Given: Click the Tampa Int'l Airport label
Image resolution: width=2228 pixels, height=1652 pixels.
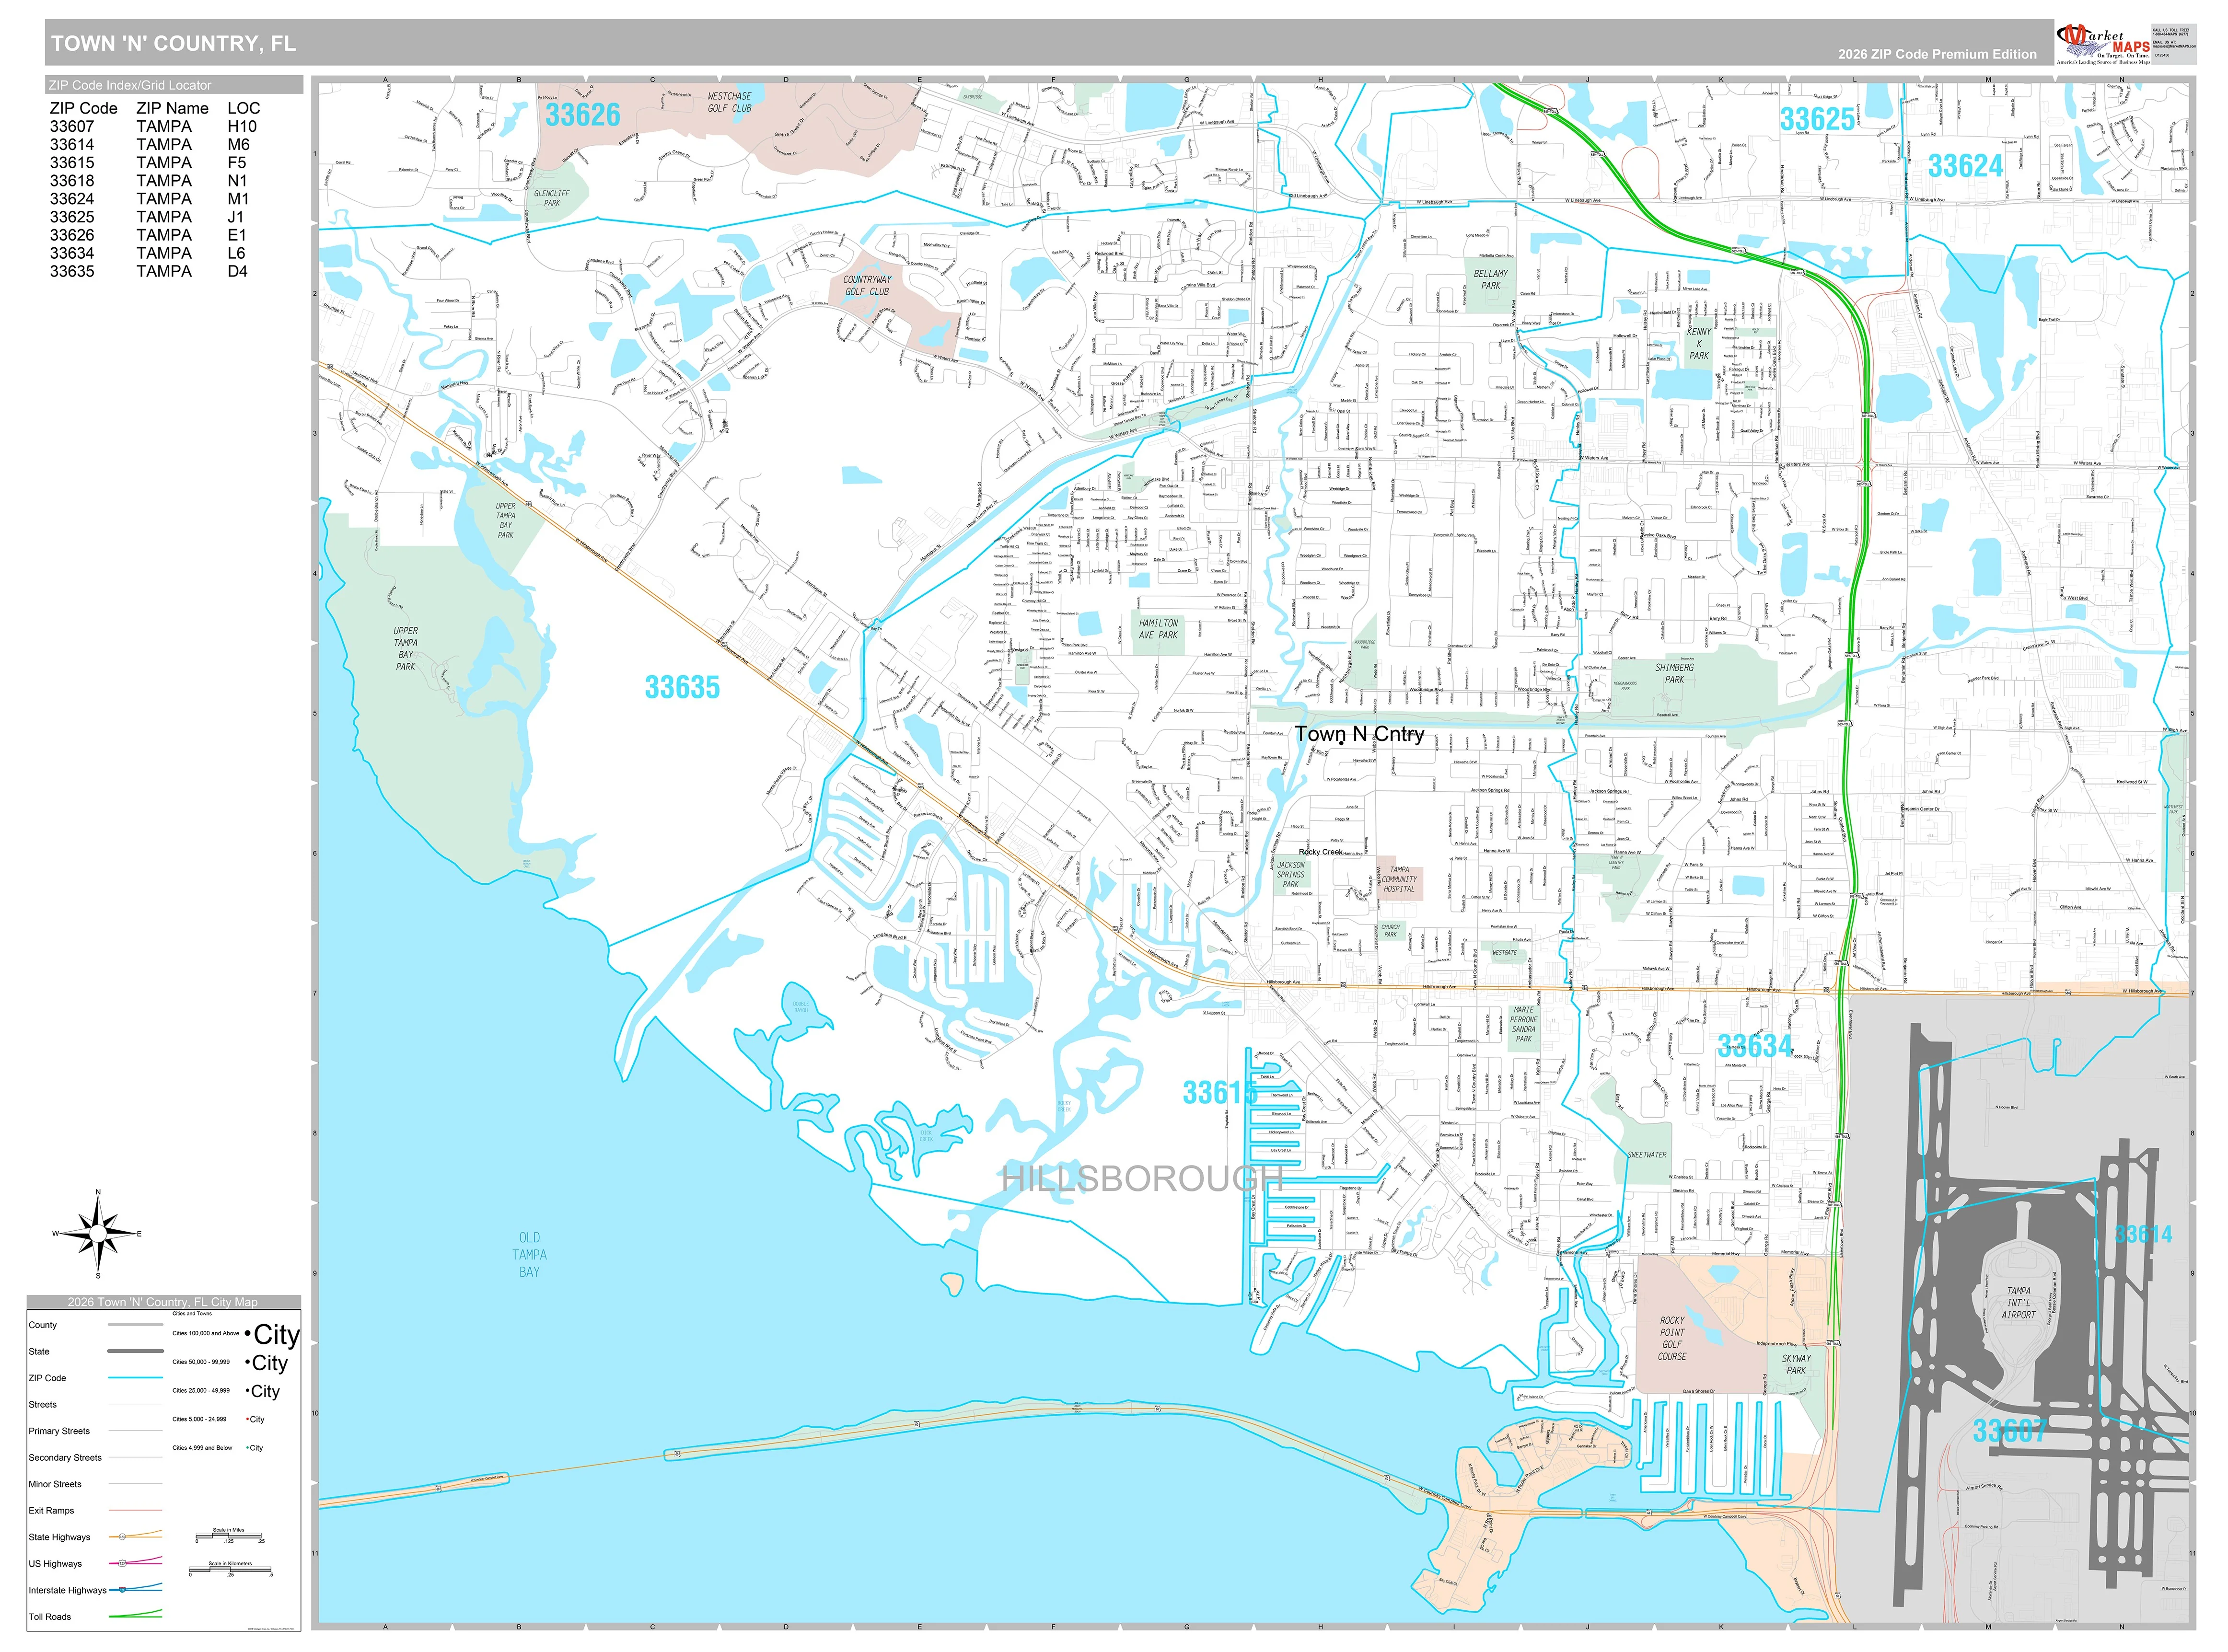Looking at the screenshot, I should click(2018, 1303).
